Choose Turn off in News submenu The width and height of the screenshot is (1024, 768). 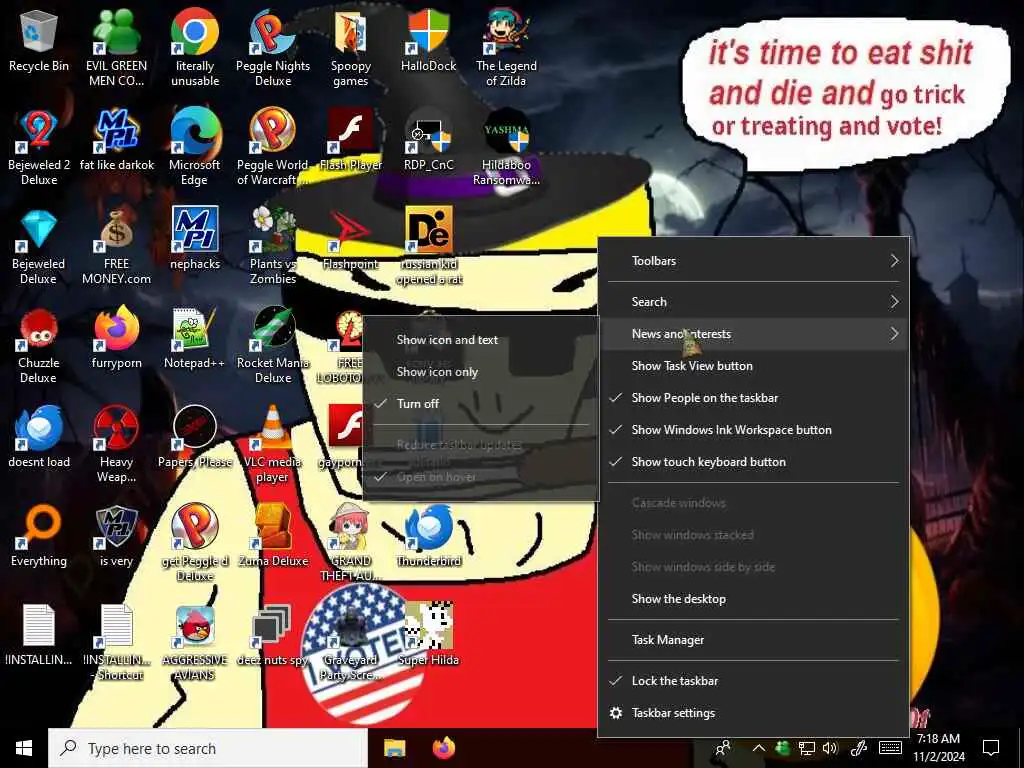481,404
